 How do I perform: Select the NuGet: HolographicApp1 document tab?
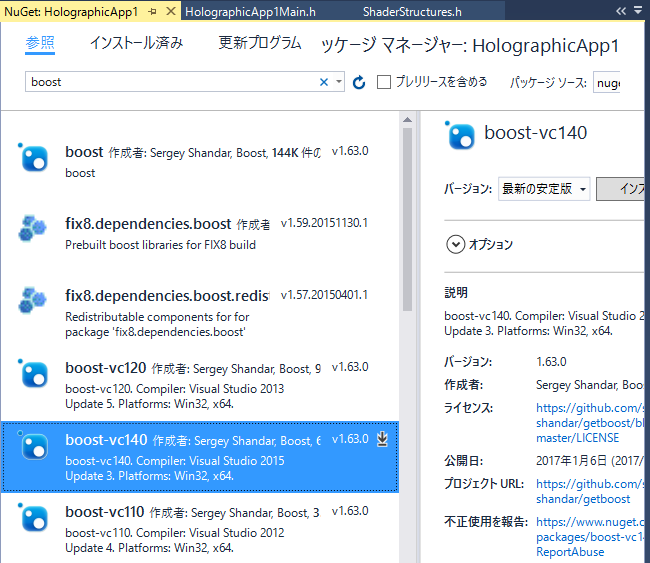(70, 12)
